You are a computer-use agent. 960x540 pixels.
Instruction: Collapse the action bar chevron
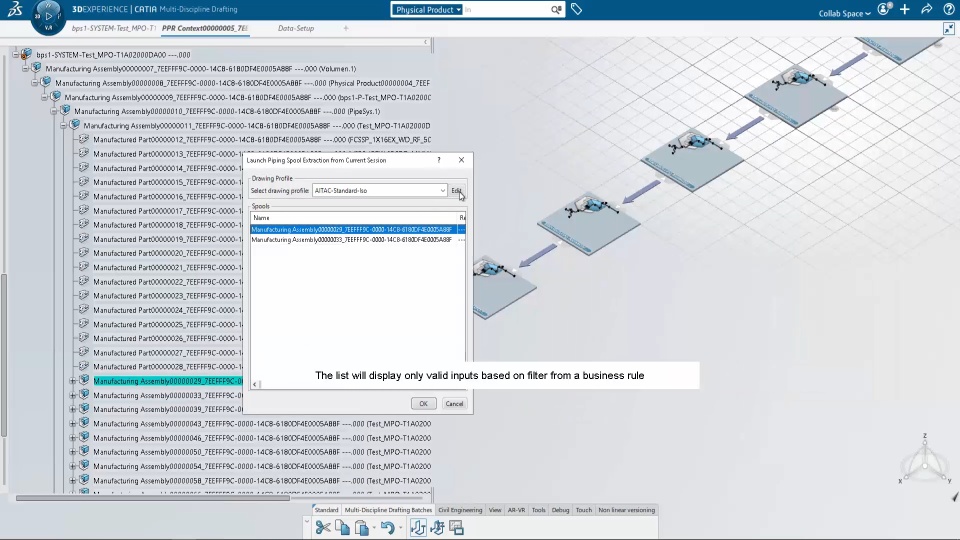point(307,522)
